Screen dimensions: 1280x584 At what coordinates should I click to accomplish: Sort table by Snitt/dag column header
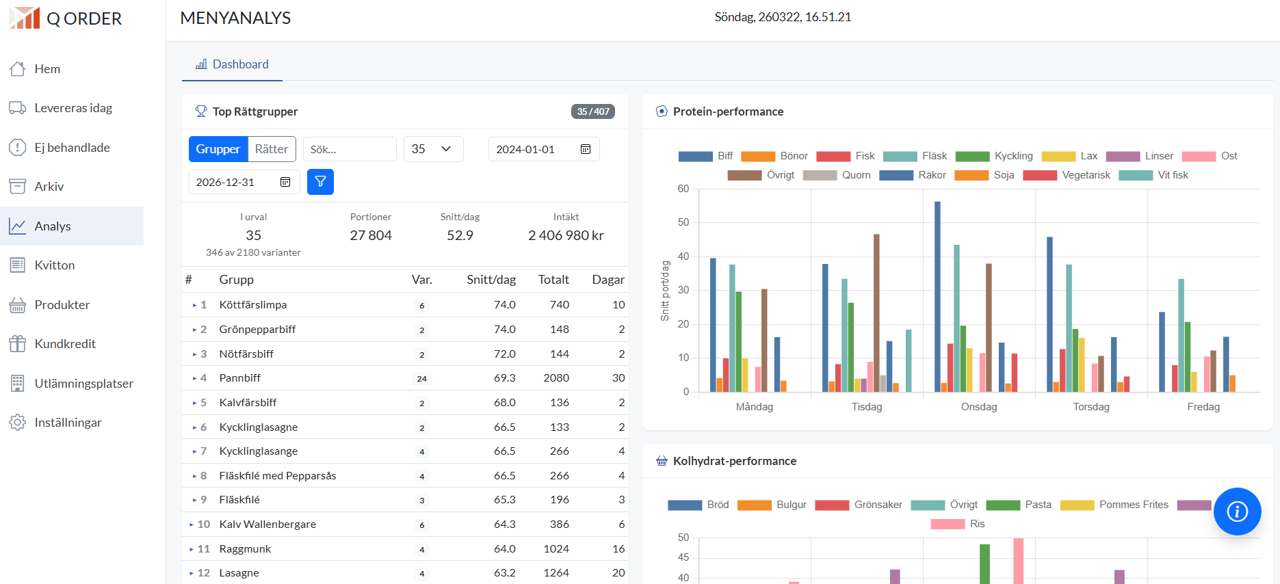point(491,280)
